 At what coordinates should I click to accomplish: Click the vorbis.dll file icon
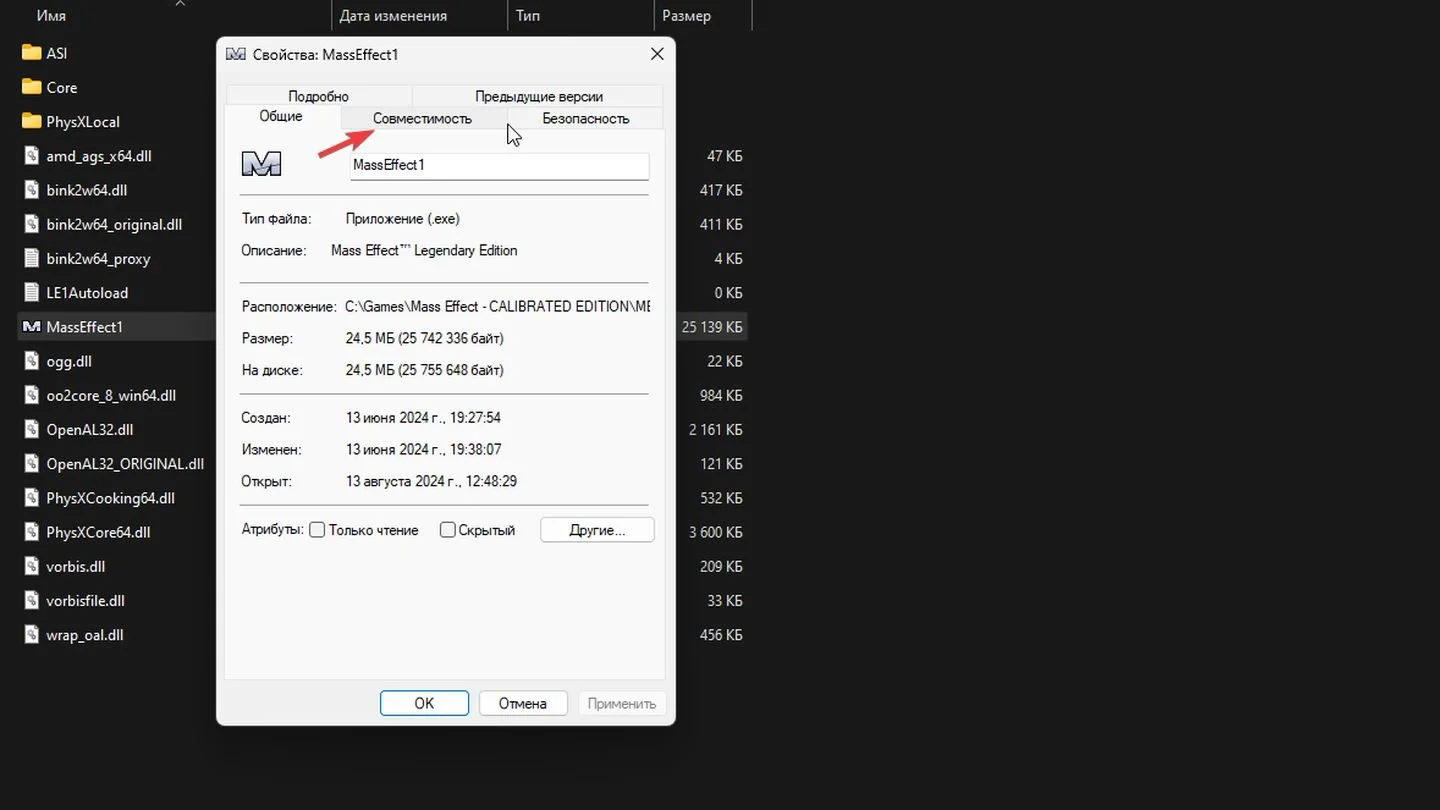pyautogui.click(x=31, y=566)
